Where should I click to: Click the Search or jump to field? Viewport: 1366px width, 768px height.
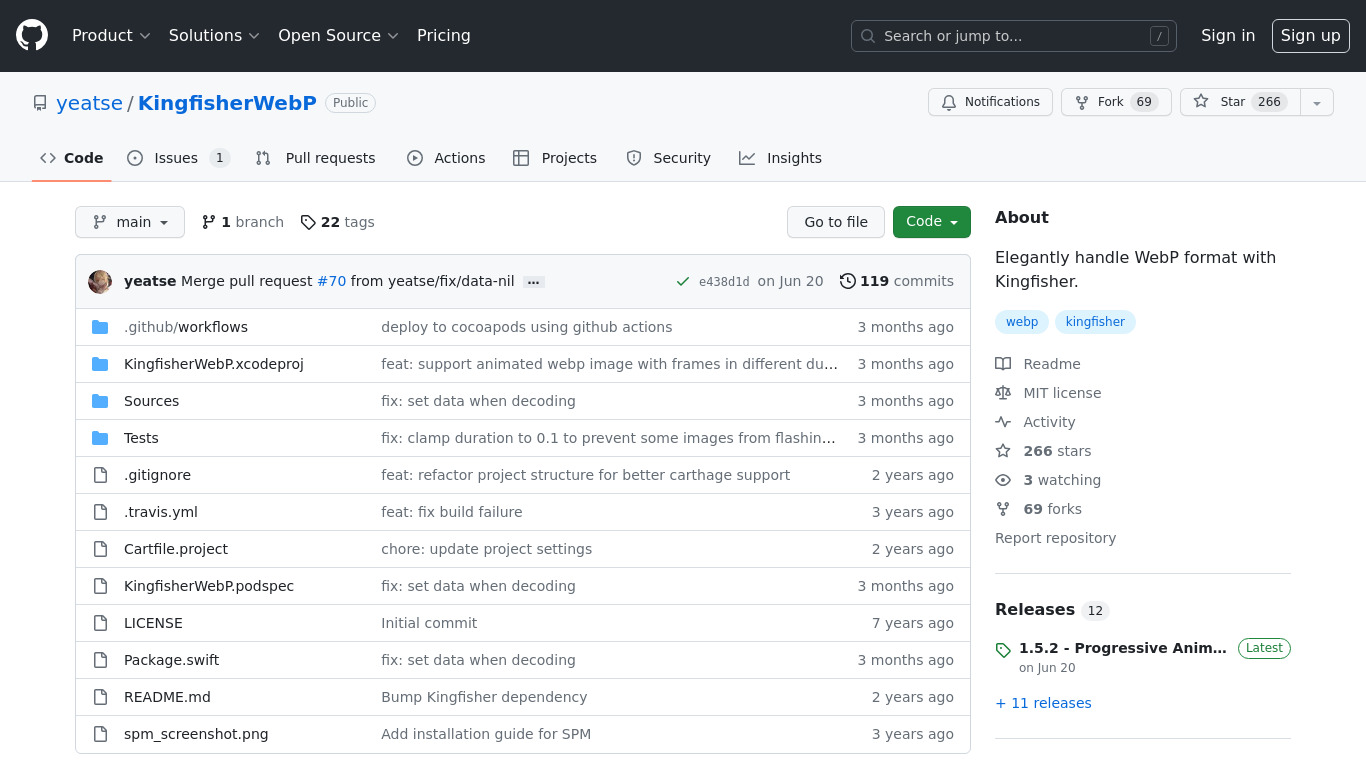pyautogui.click(x=1013, y=36)
